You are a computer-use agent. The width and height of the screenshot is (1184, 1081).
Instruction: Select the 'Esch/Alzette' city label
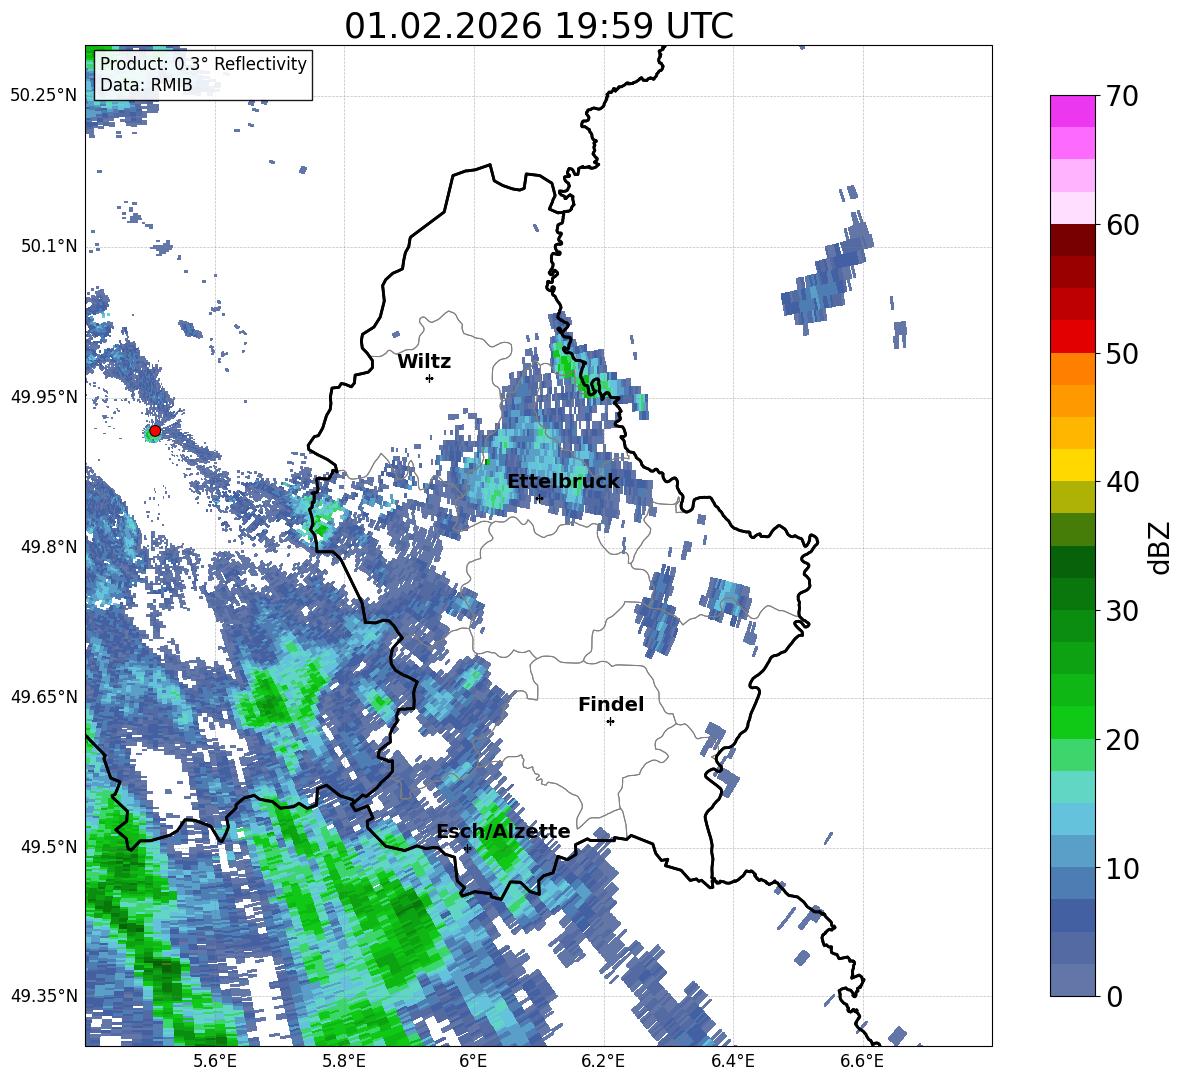click(504, 832)
